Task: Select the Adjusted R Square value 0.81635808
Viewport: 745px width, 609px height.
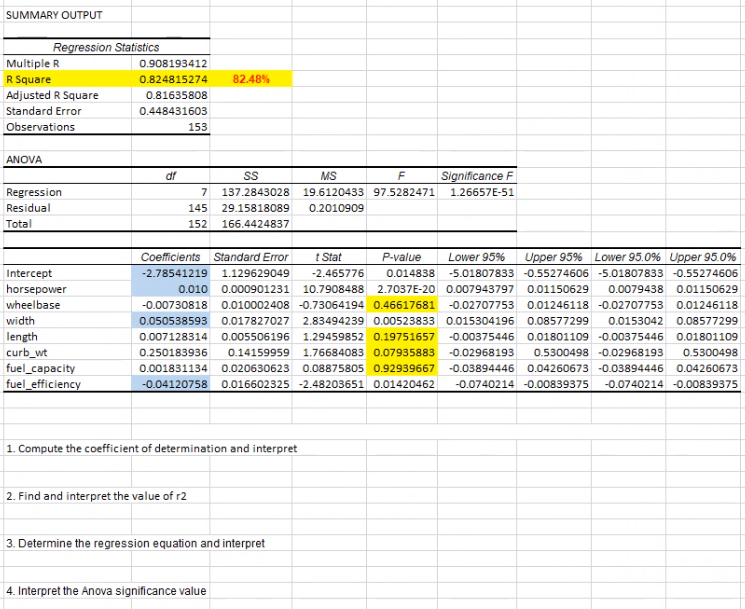Action: point(176,95)
